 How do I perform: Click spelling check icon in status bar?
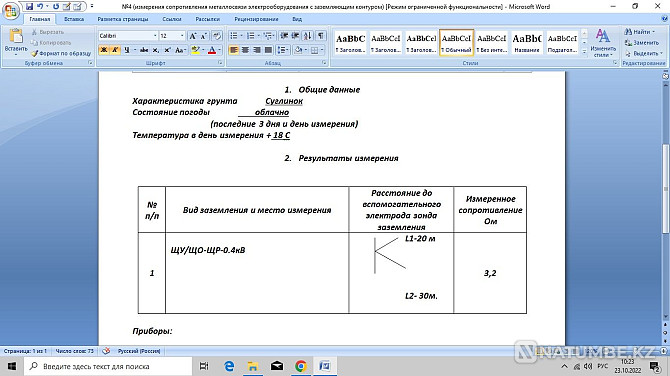(x=106, y=351)
